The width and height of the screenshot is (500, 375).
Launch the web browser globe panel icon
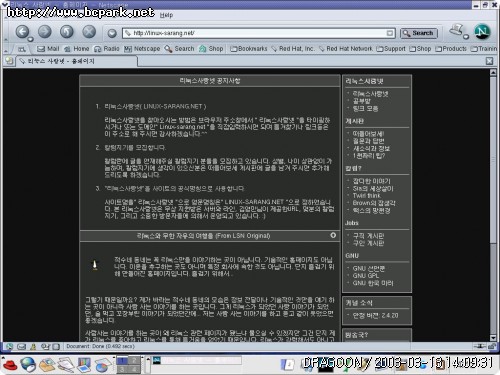[28, 365]
